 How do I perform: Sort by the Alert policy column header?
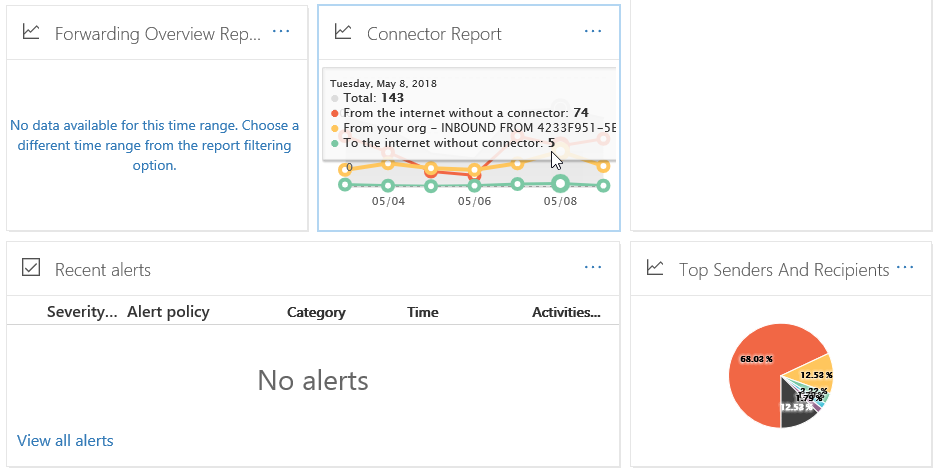pos(168,312)
